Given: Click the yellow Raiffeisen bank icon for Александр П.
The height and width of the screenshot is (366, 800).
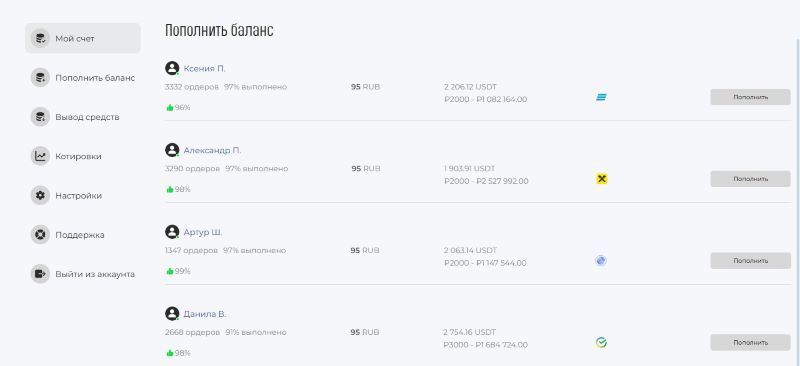Looking at the screenshot, I should (x=602, y=179).
